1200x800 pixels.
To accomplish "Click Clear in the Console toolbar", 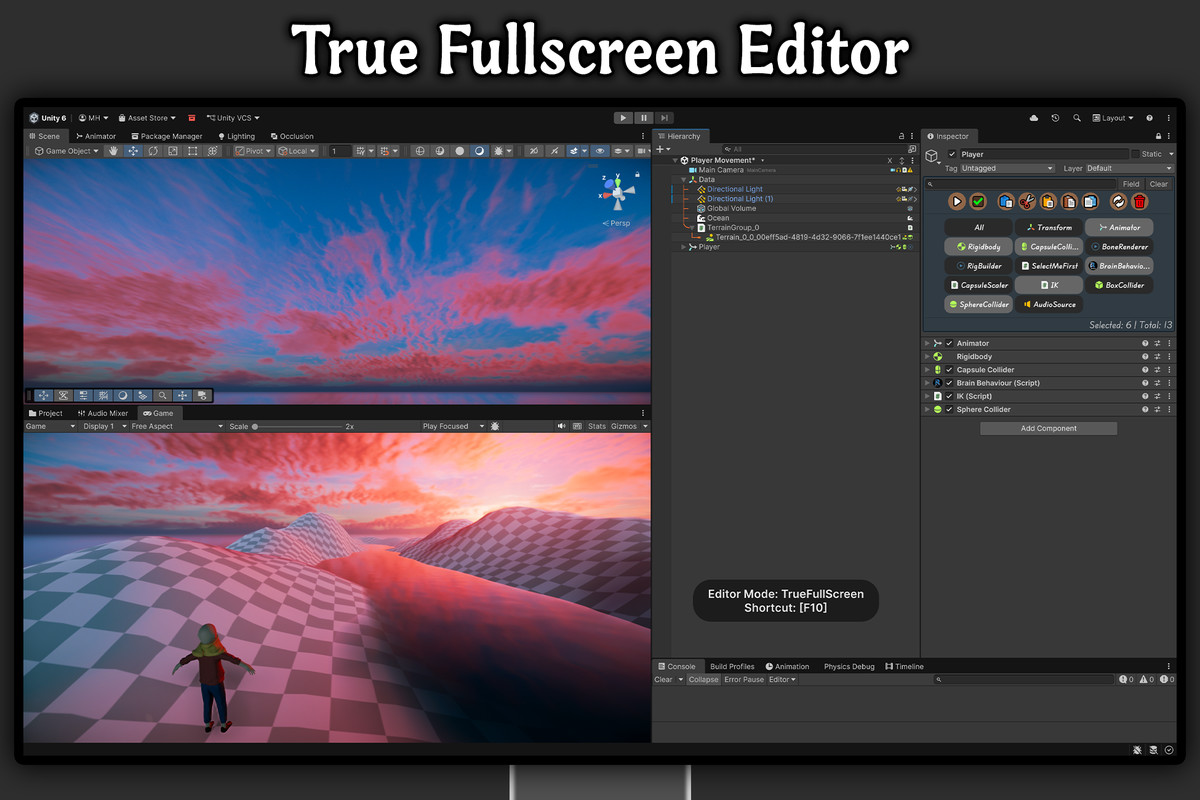I will tap(663, 679).
